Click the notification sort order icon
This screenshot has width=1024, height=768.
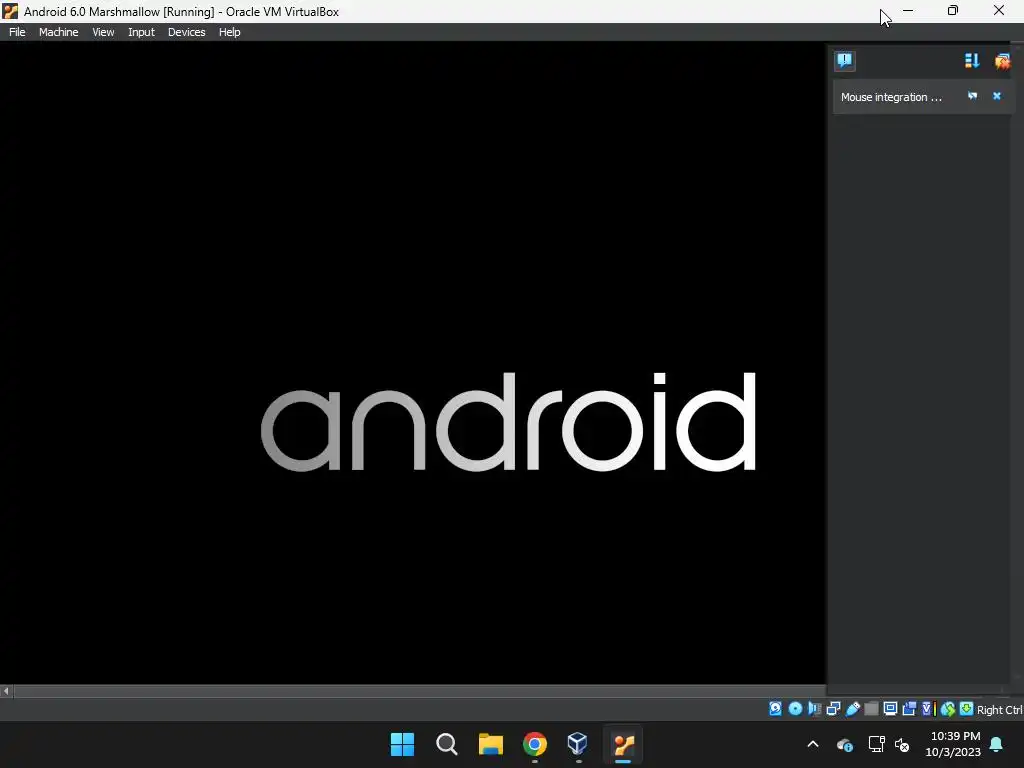point(972,61)
